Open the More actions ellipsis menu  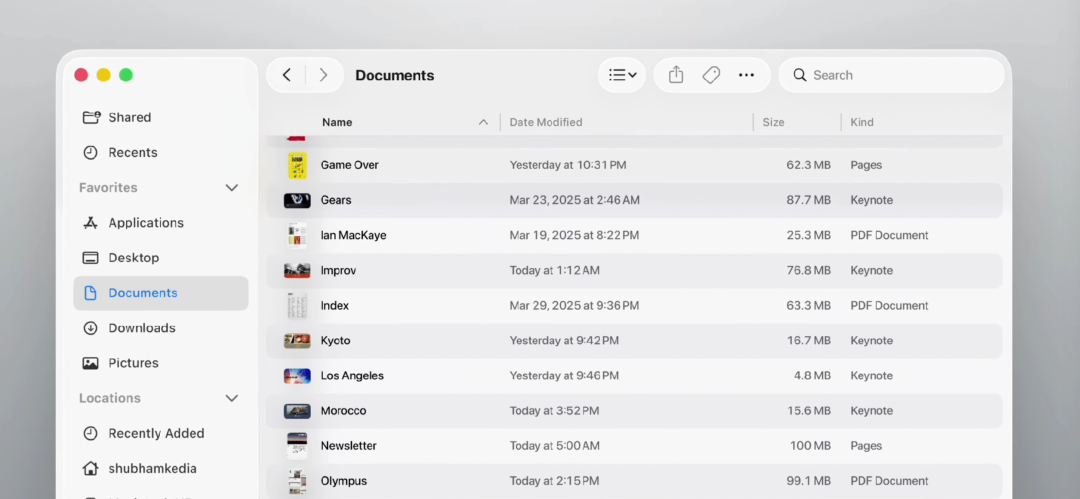747,75
